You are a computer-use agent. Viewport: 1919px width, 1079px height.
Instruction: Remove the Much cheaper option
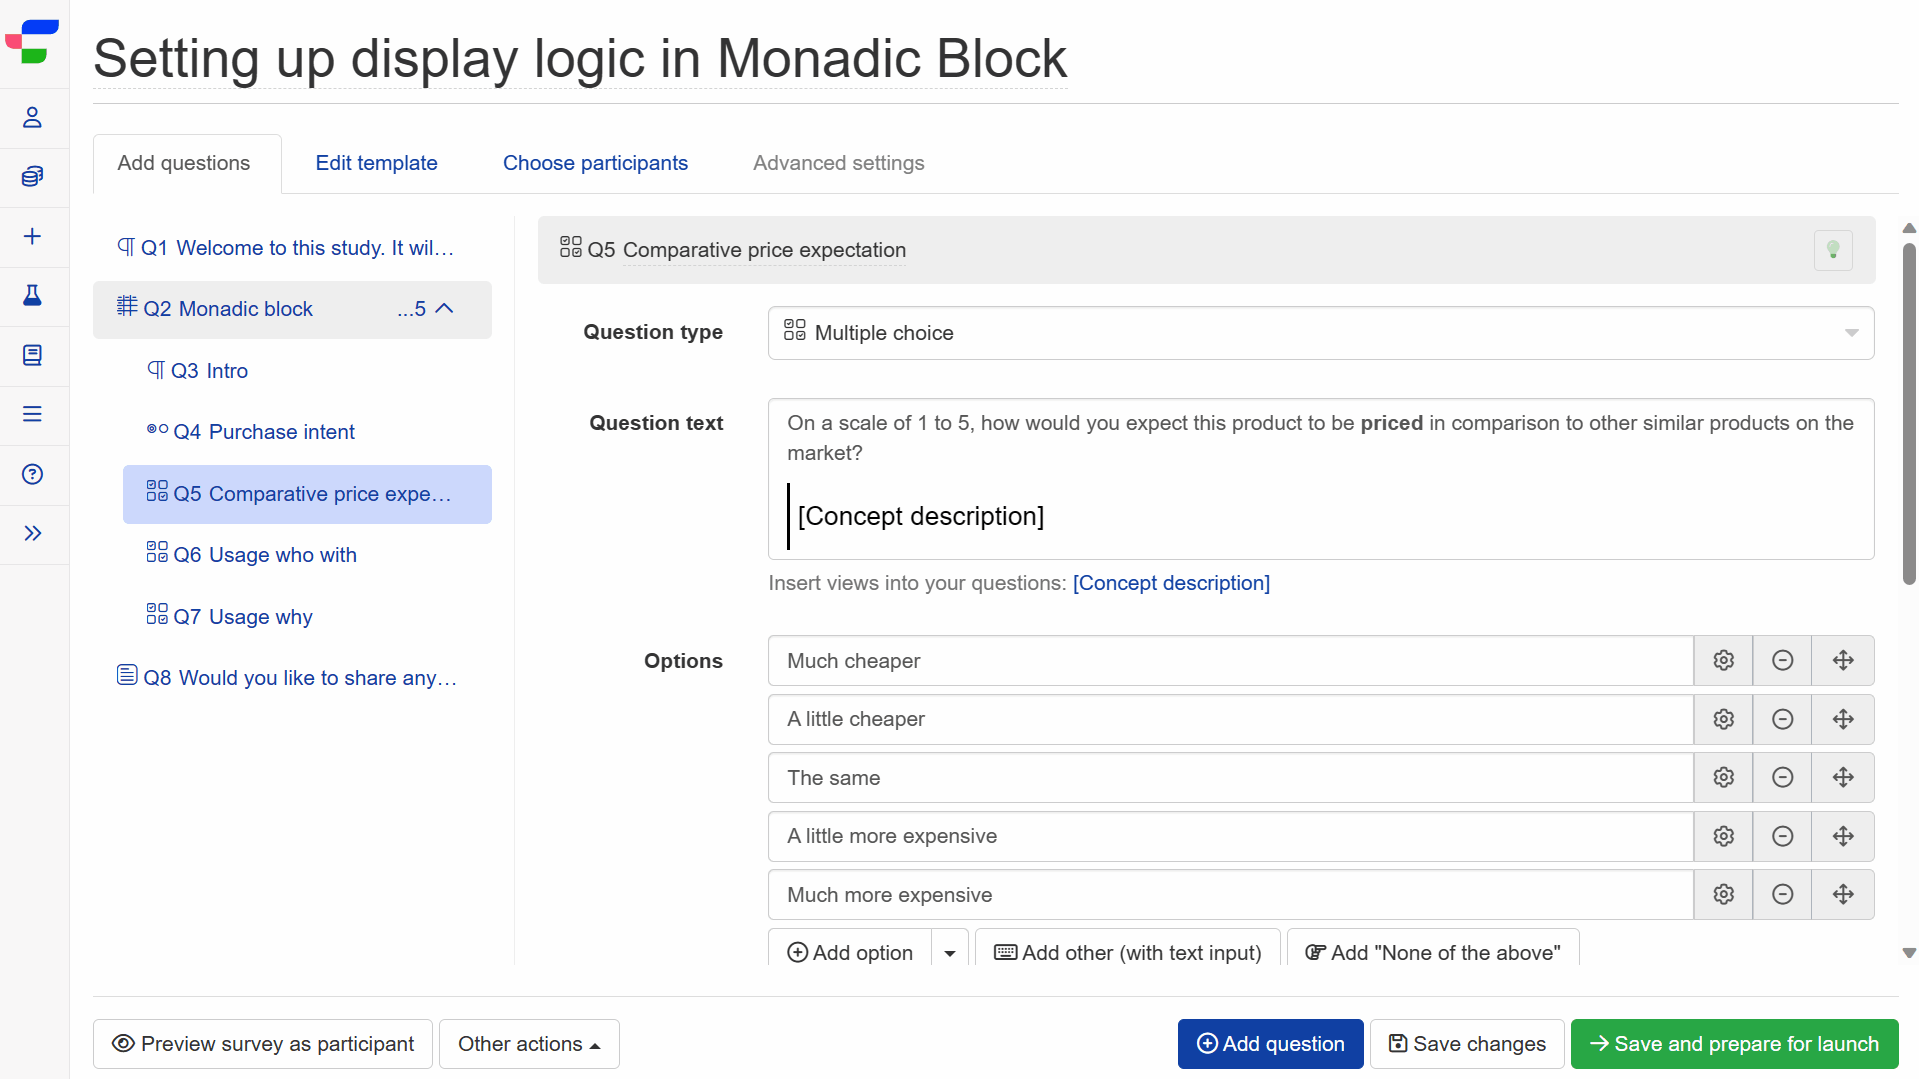1782,660
